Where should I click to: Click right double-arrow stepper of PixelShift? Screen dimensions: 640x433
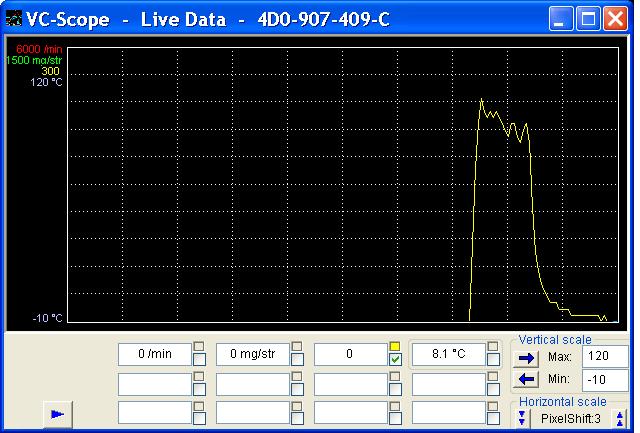(x=620, y=416)
